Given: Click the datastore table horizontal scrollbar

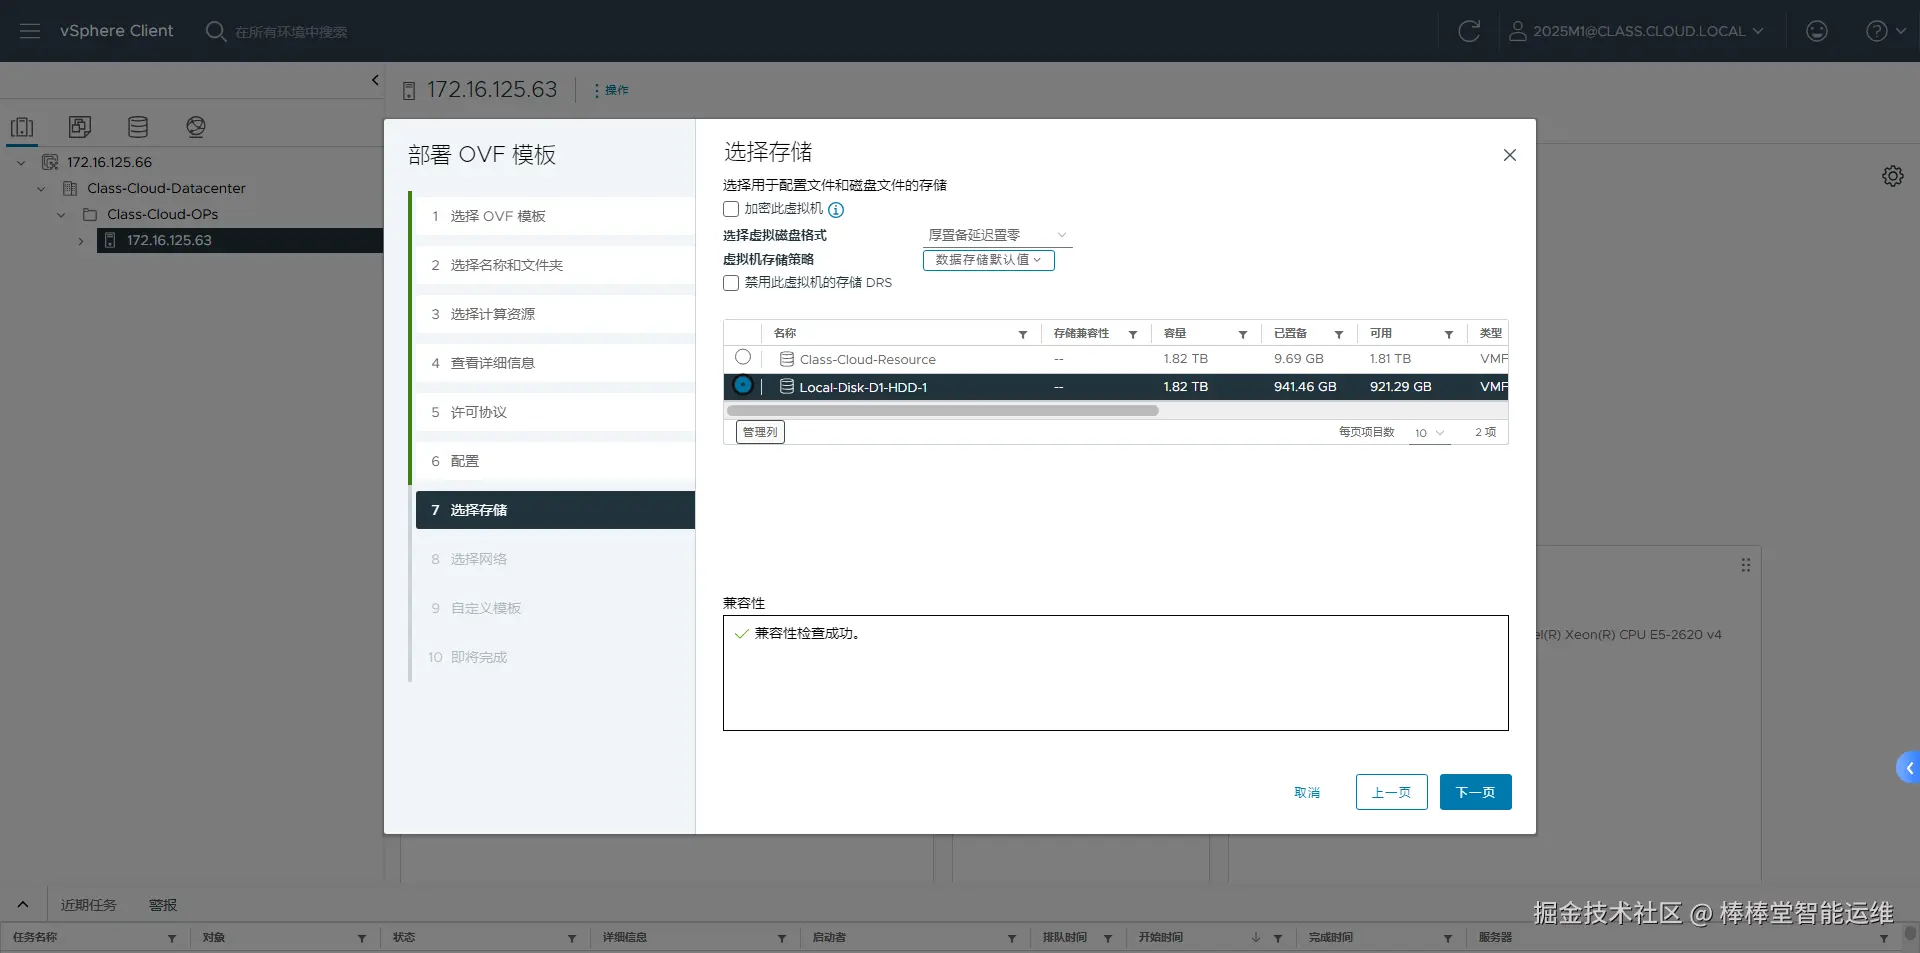Looking at the screenshot, I should [943, 411].
